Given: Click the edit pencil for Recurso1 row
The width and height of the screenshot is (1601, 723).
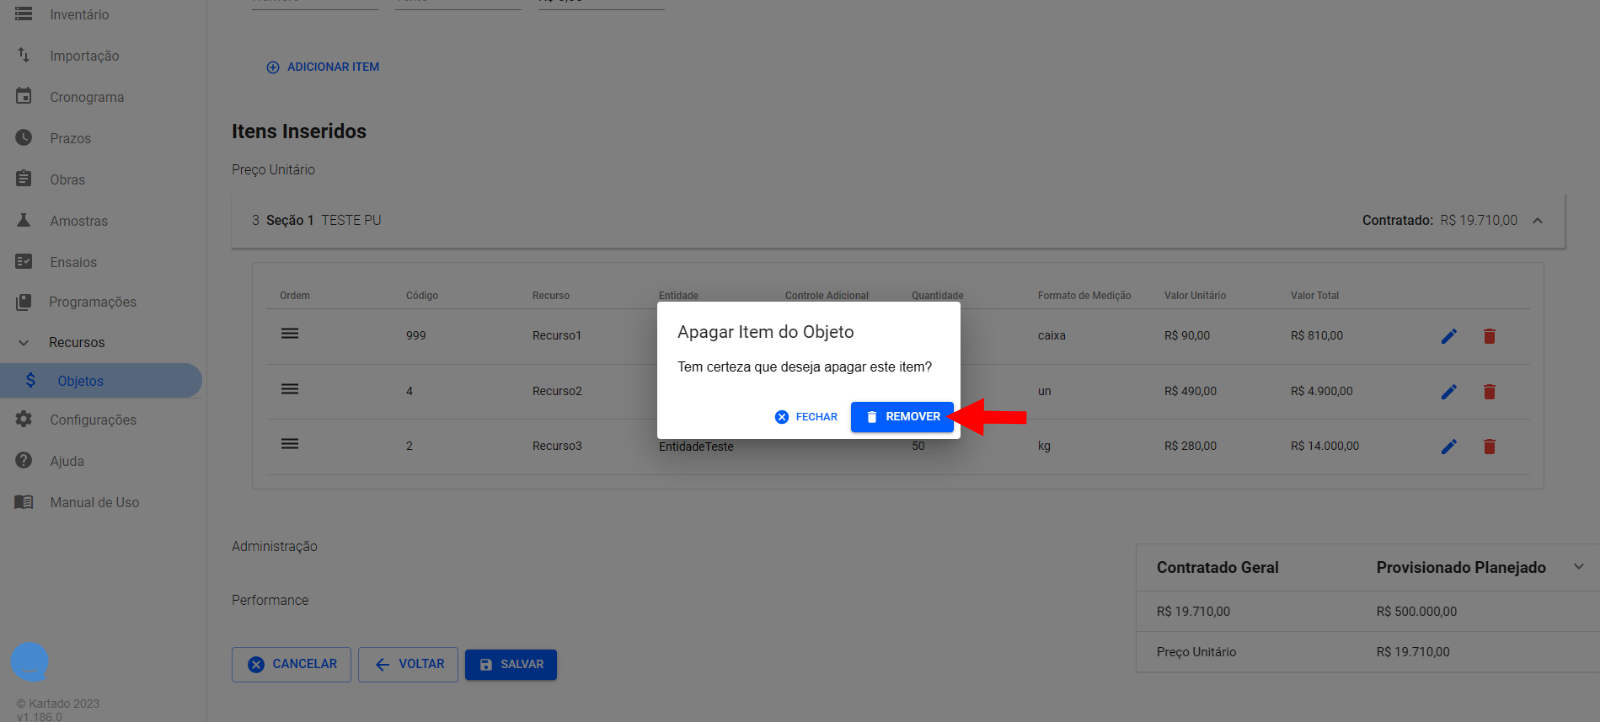Looking at the screenshot, I should pyautogui.click(x=1448, y=336).
